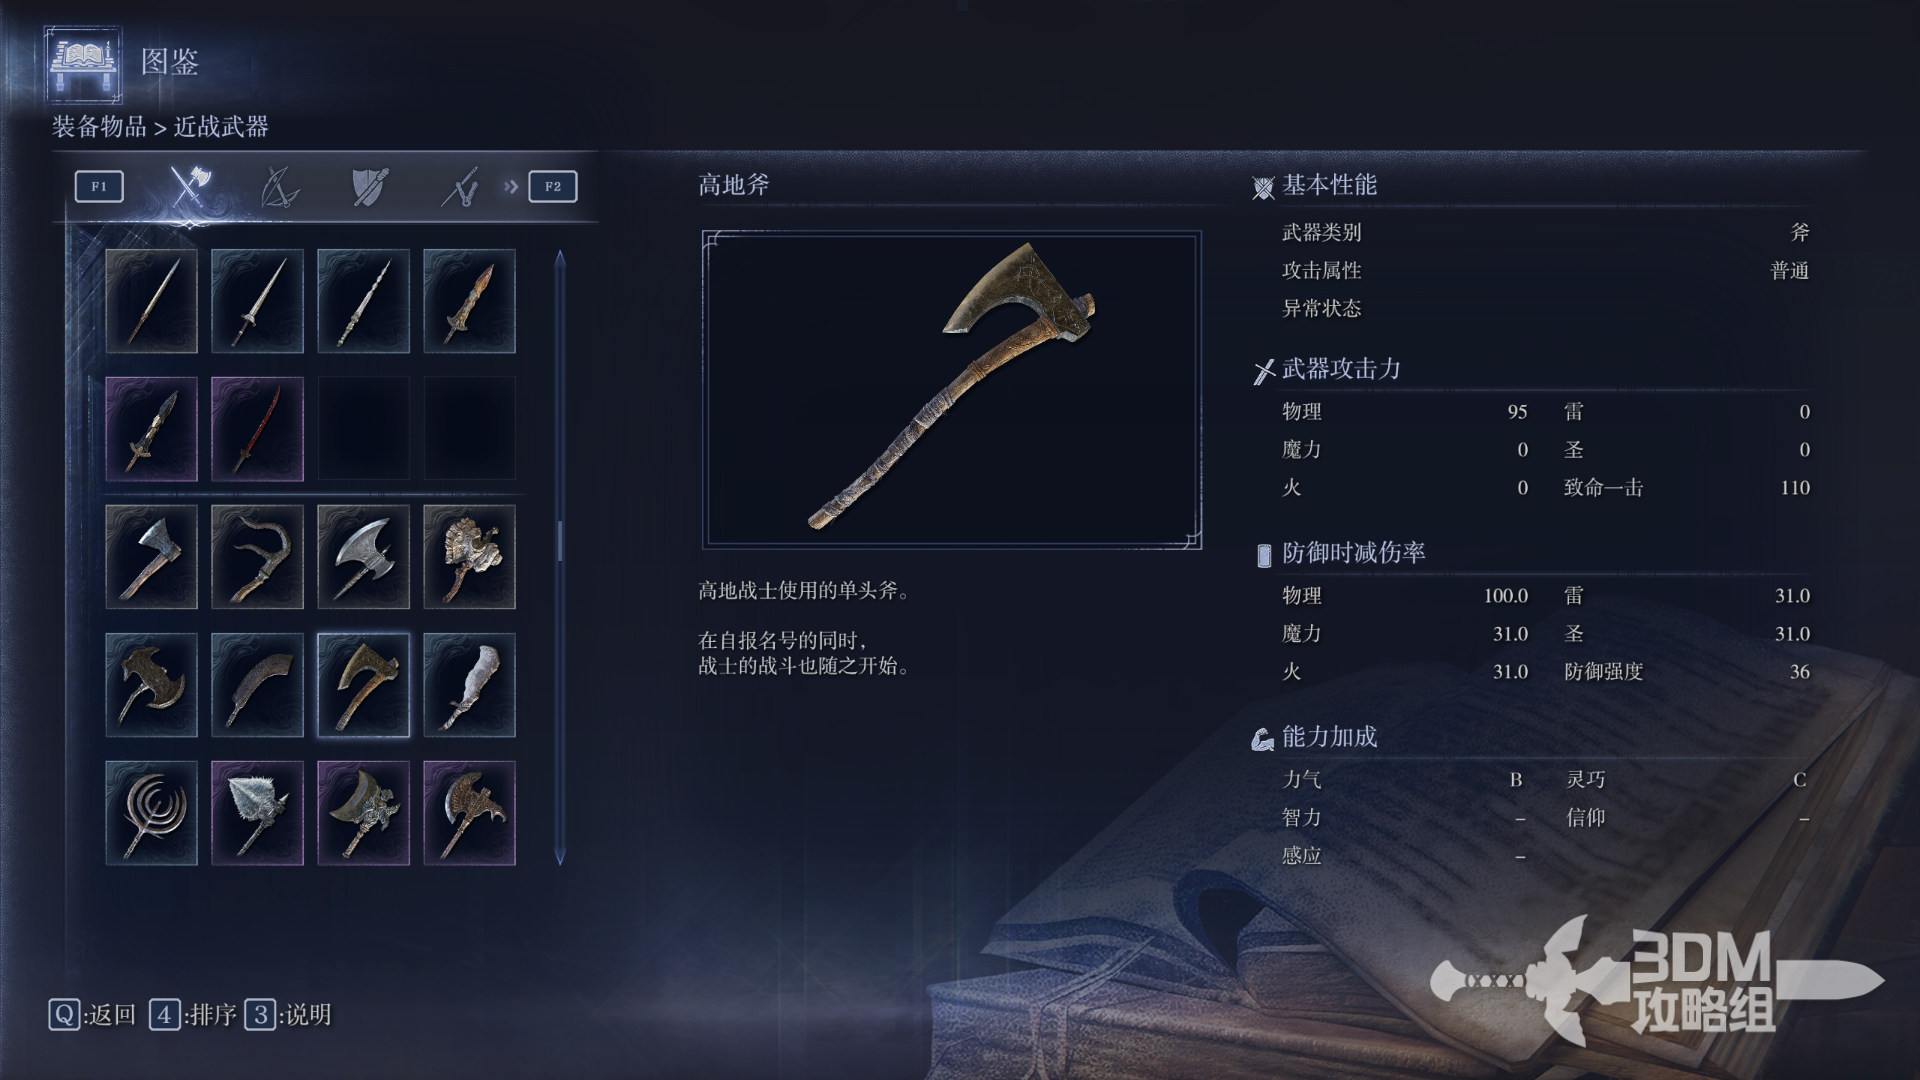Click the scroll up arrow on weapon list
The image size is (1920, 1080).
[560, 258]
